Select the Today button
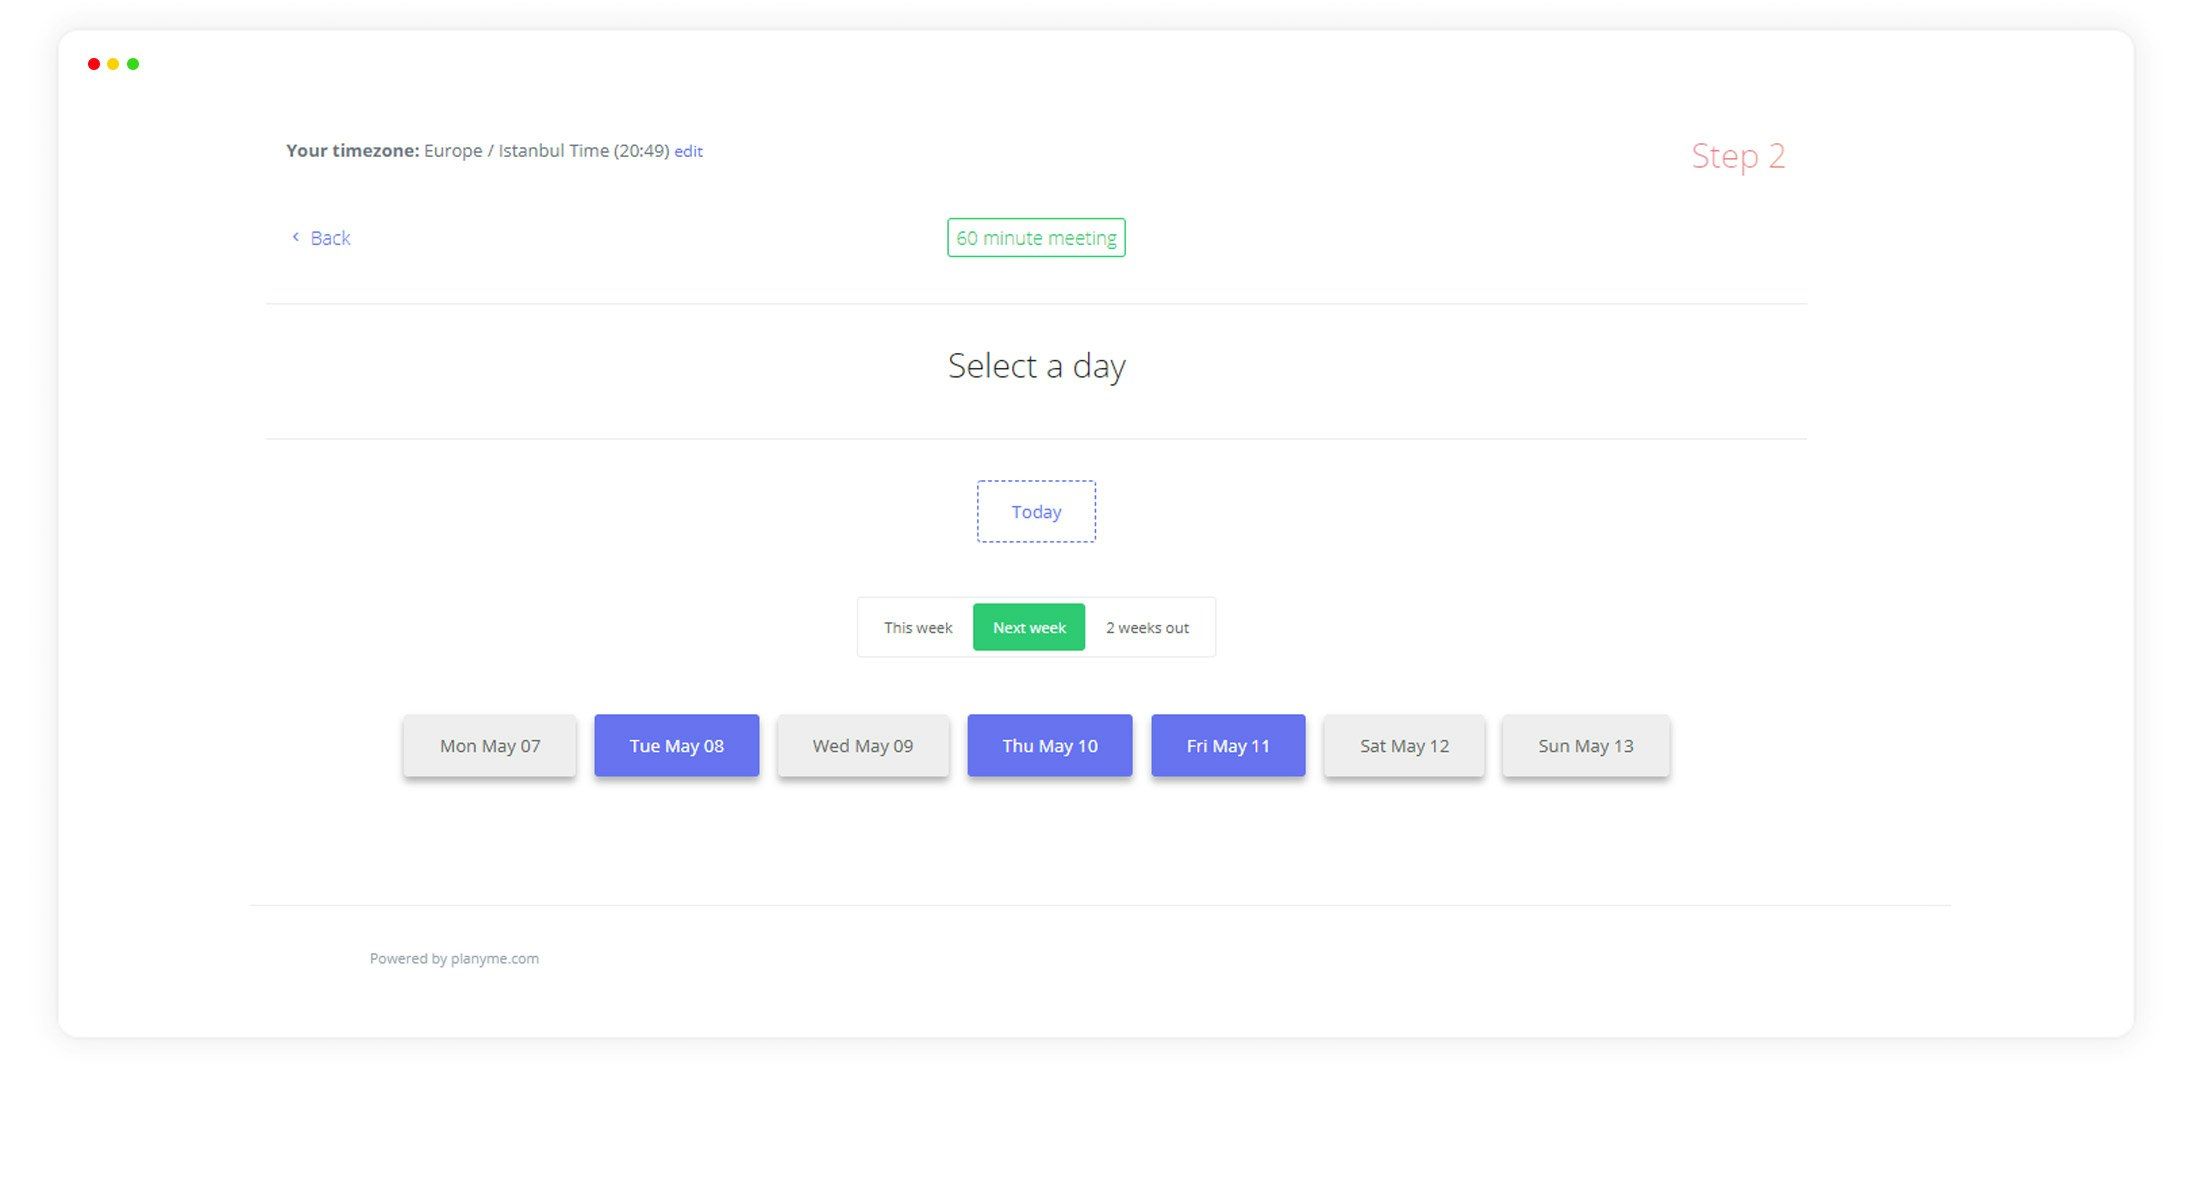2200x1194 pixels. pyautogui.click(x=1036, y=512)
